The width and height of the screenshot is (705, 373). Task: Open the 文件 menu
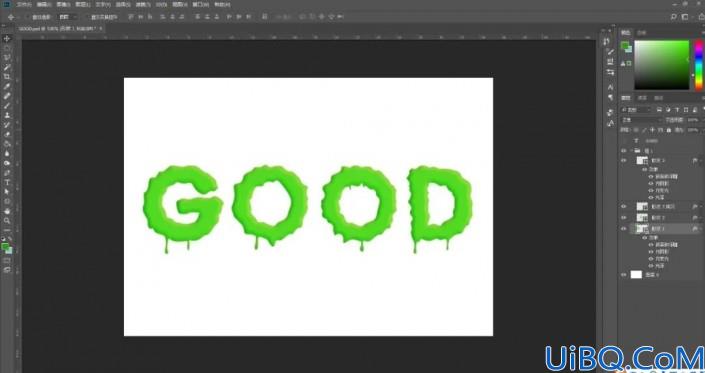tap(24, 4)
